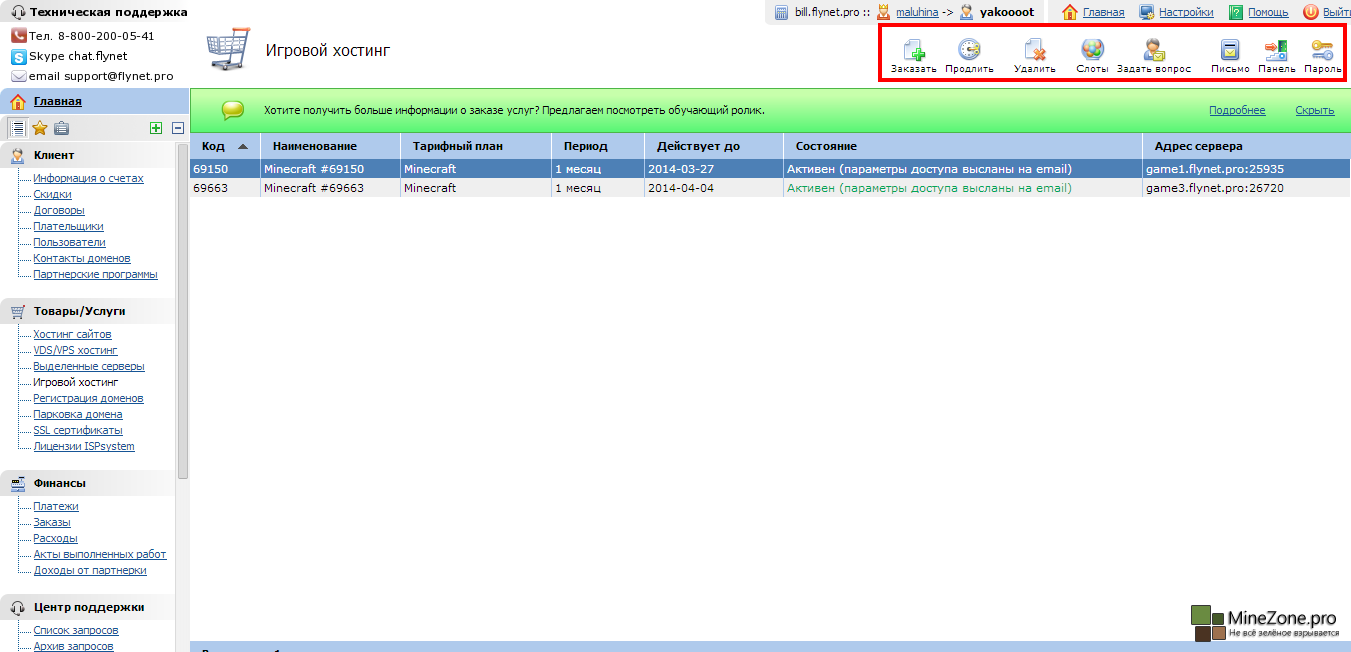The width and height of the screenshot is (1351, 652).
Task: Open Помощь help in top bar
Action: (x=1268, y=12)
